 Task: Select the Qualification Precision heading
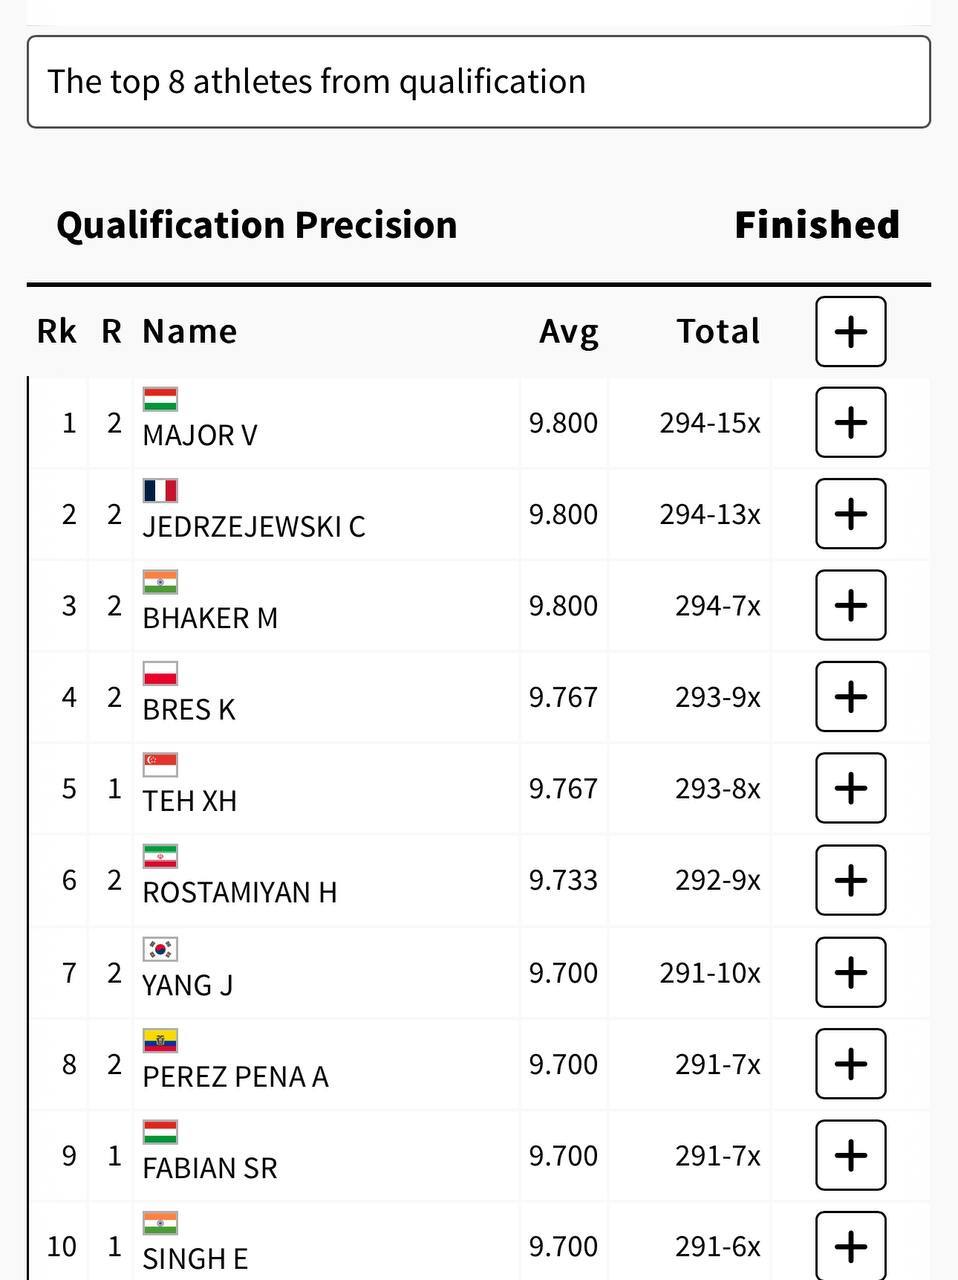[x=257, y=225]
